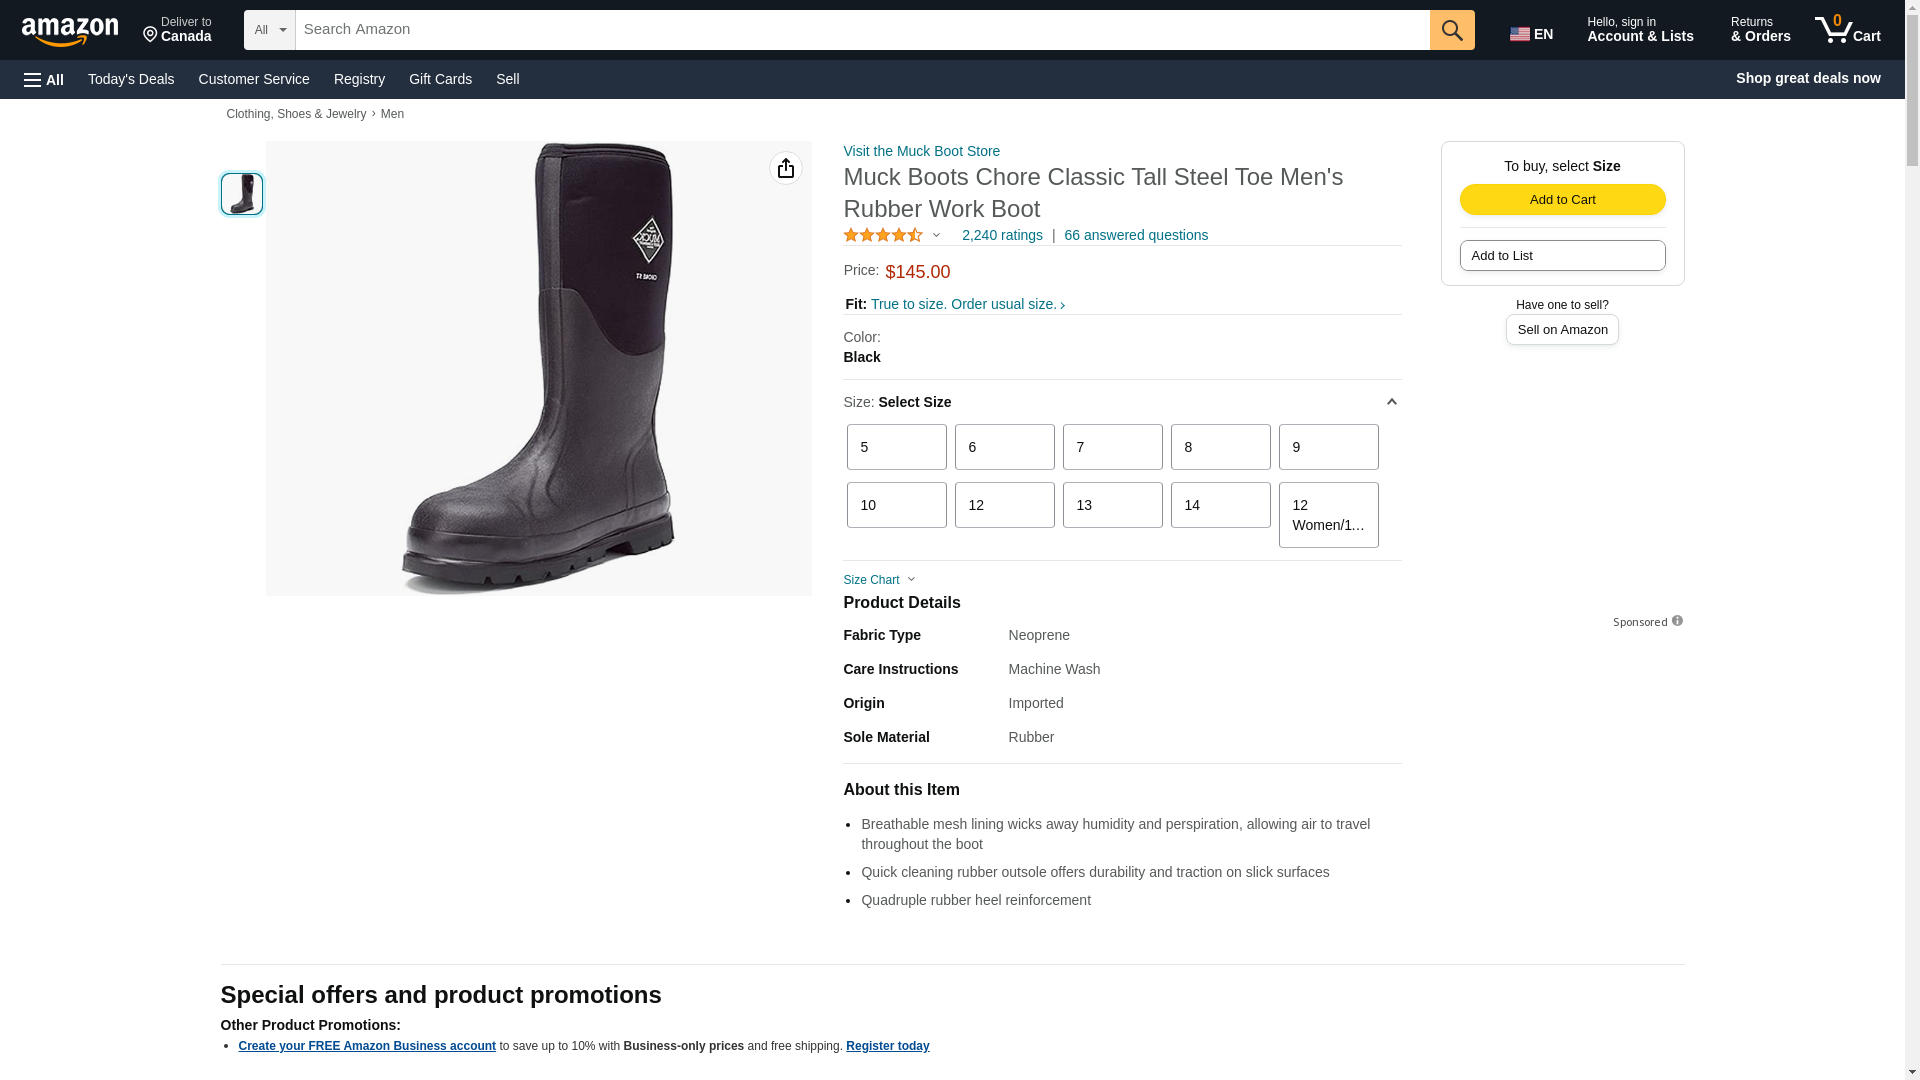Select the black boot thumbnail image
This screenshot has width=1920, height=1080.
(x=242, y=194)
